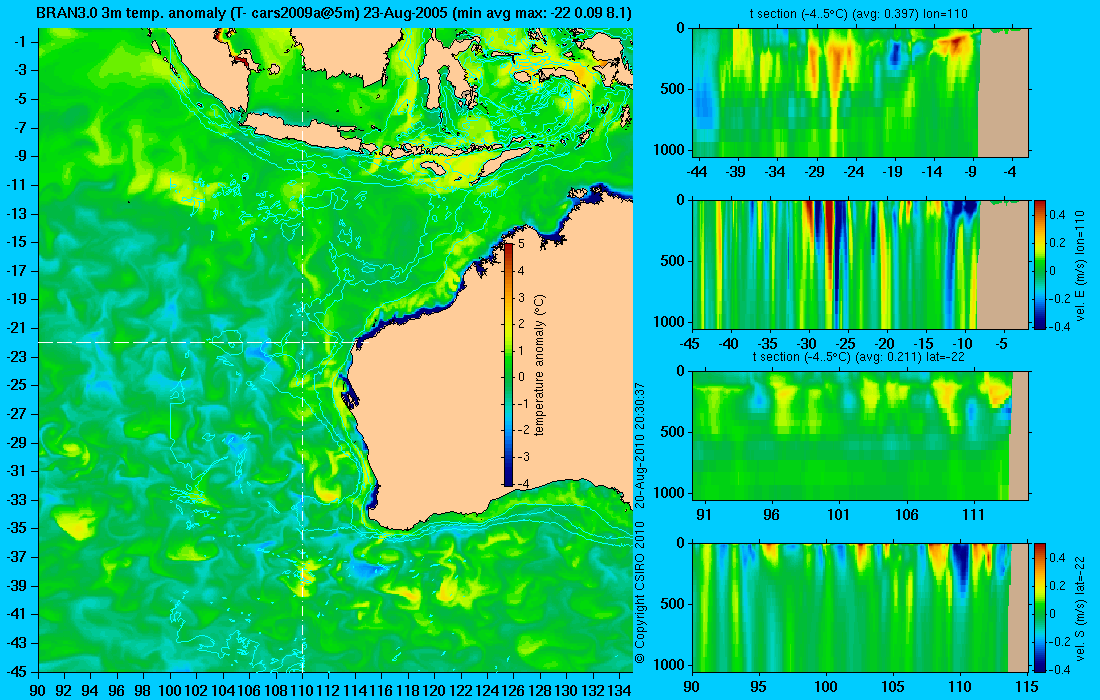Click the 't section lat=-22' panel title
Screen dimensions: 1100x700
click(859, 356)
